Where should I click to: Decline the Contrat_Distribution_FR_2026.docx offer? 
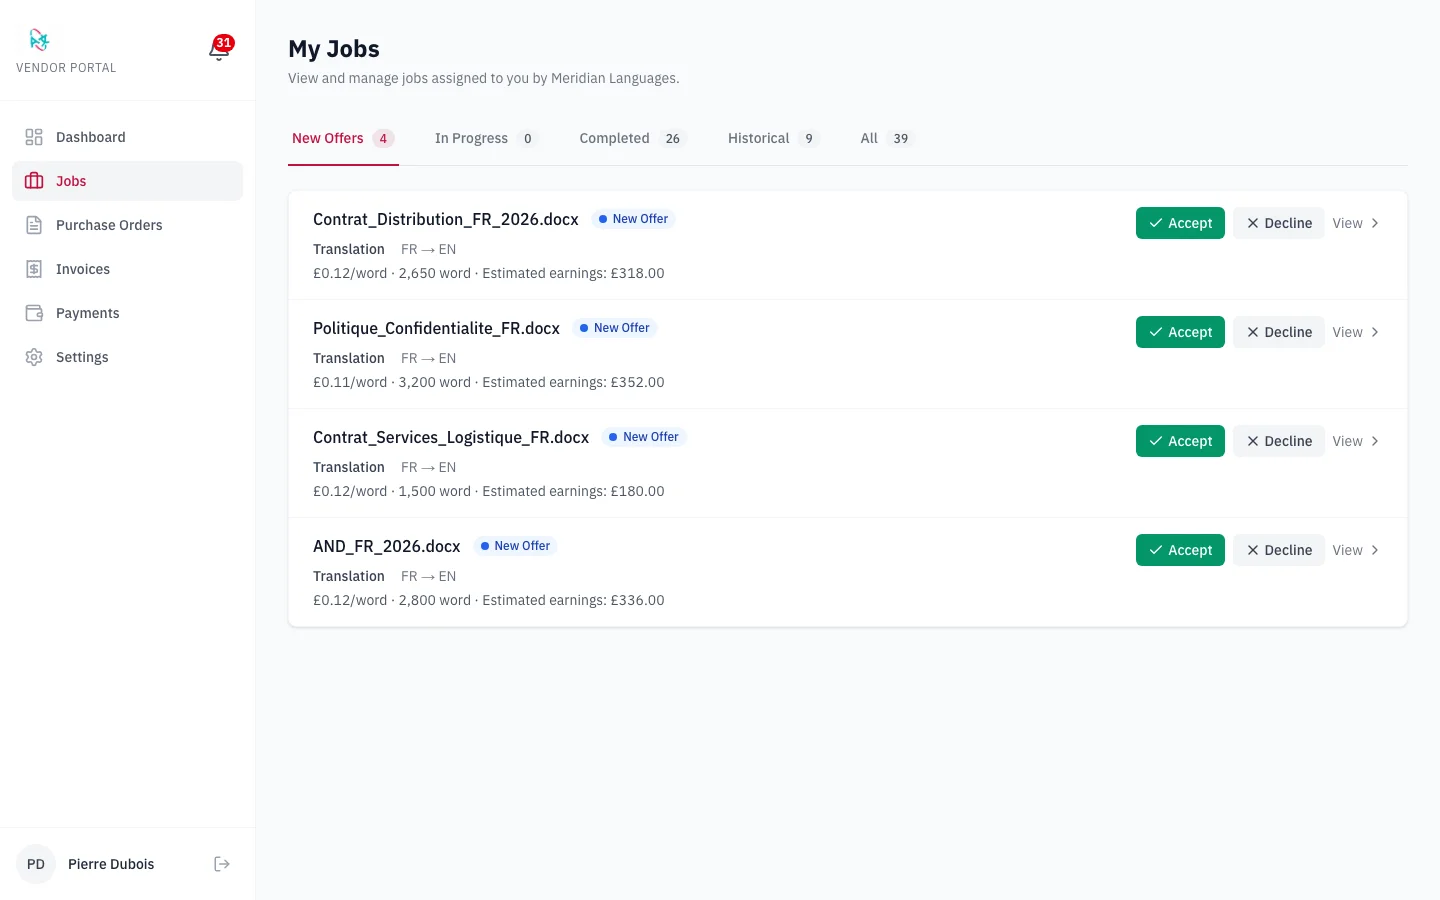tap(1278, 223)
